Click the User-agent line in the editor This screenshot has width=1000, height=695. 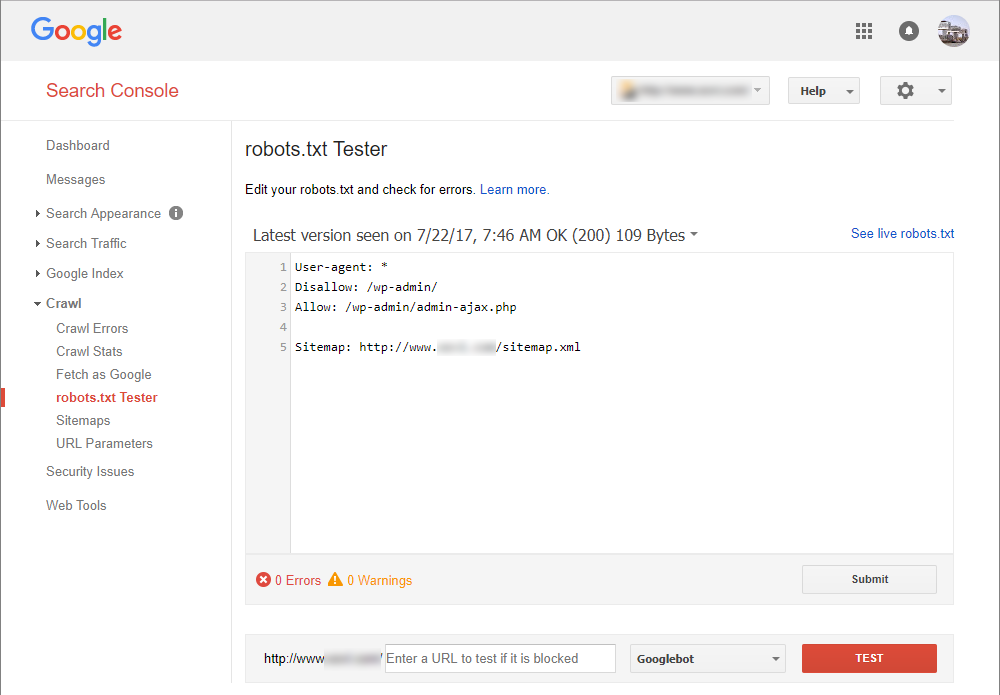coord(341,267)
